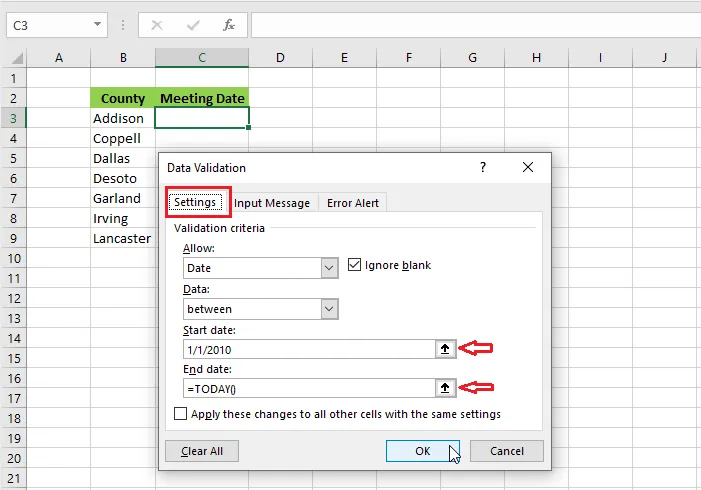Select column D header
This screenshot has width=701, height=490.
(x=280, y=58)
